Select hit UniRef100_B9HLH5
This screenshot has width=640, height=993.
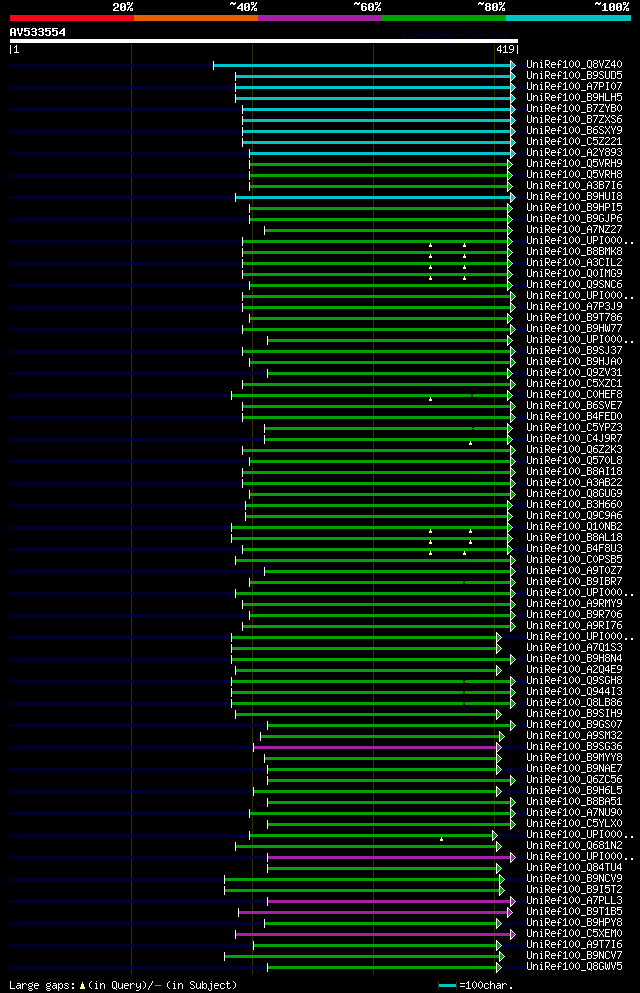(574, 98)
